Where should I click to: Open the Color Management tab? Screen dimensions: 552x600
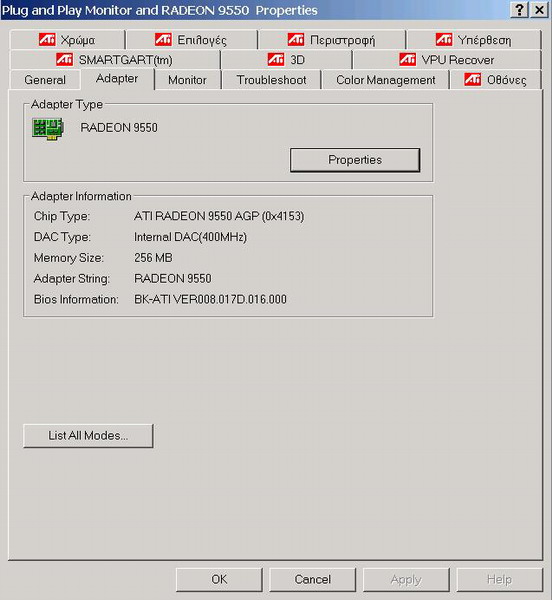coord(386,80)
